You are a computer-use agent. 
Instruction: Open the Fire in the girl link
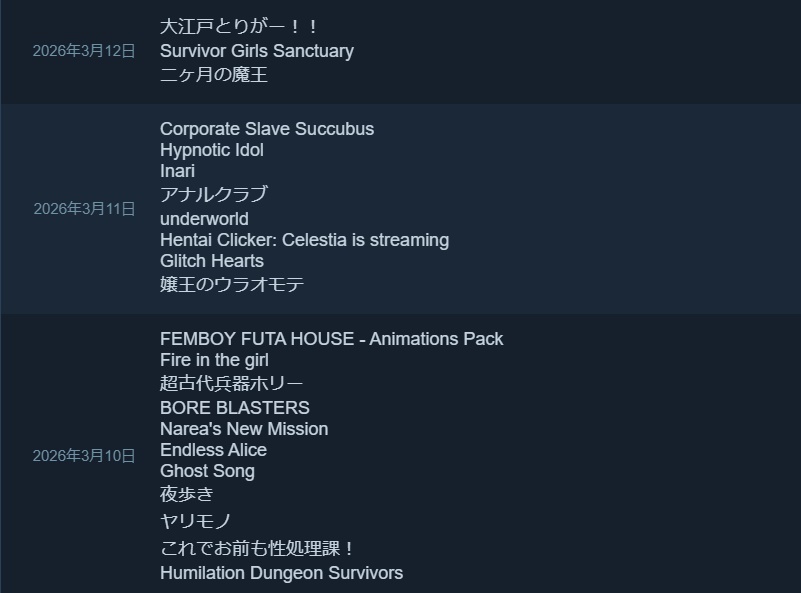point(214,360)
